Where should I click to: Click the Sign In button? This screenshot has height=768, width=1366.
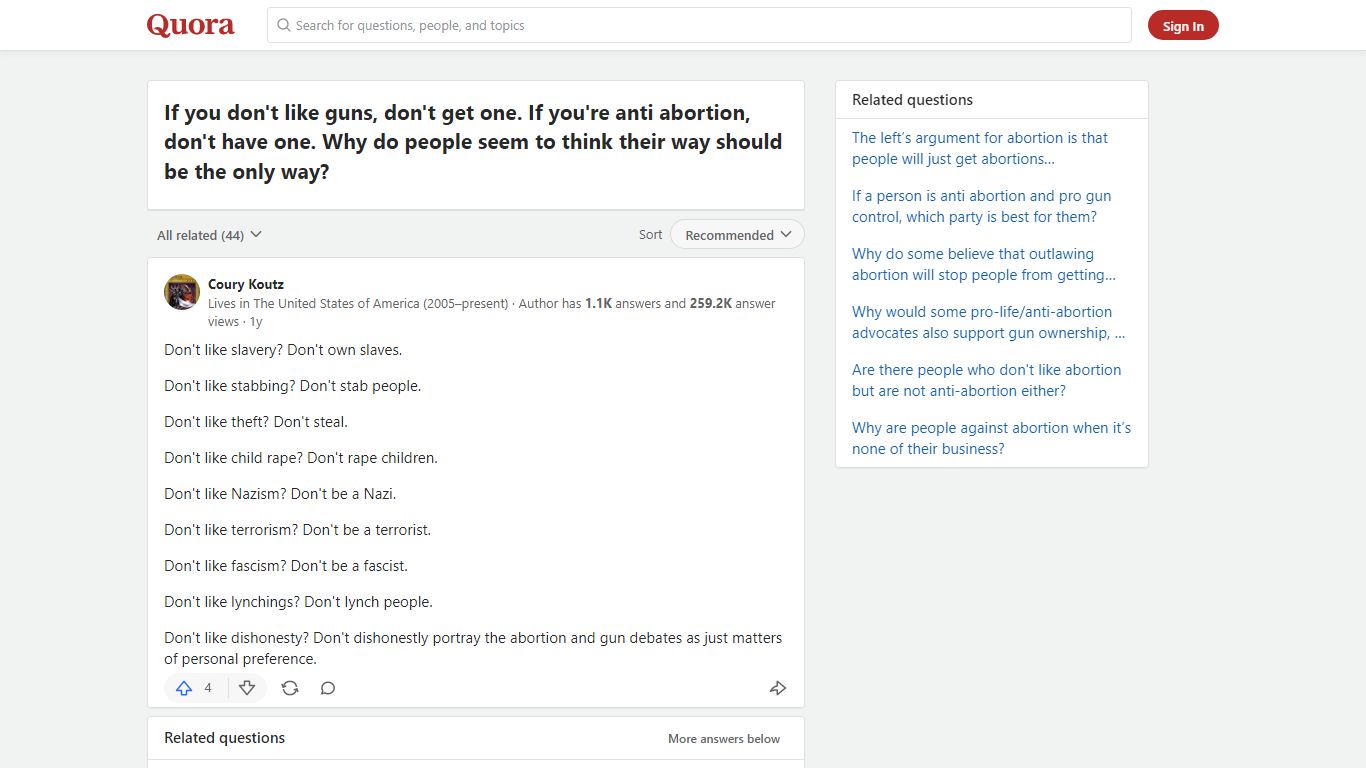pos(1183,26)
